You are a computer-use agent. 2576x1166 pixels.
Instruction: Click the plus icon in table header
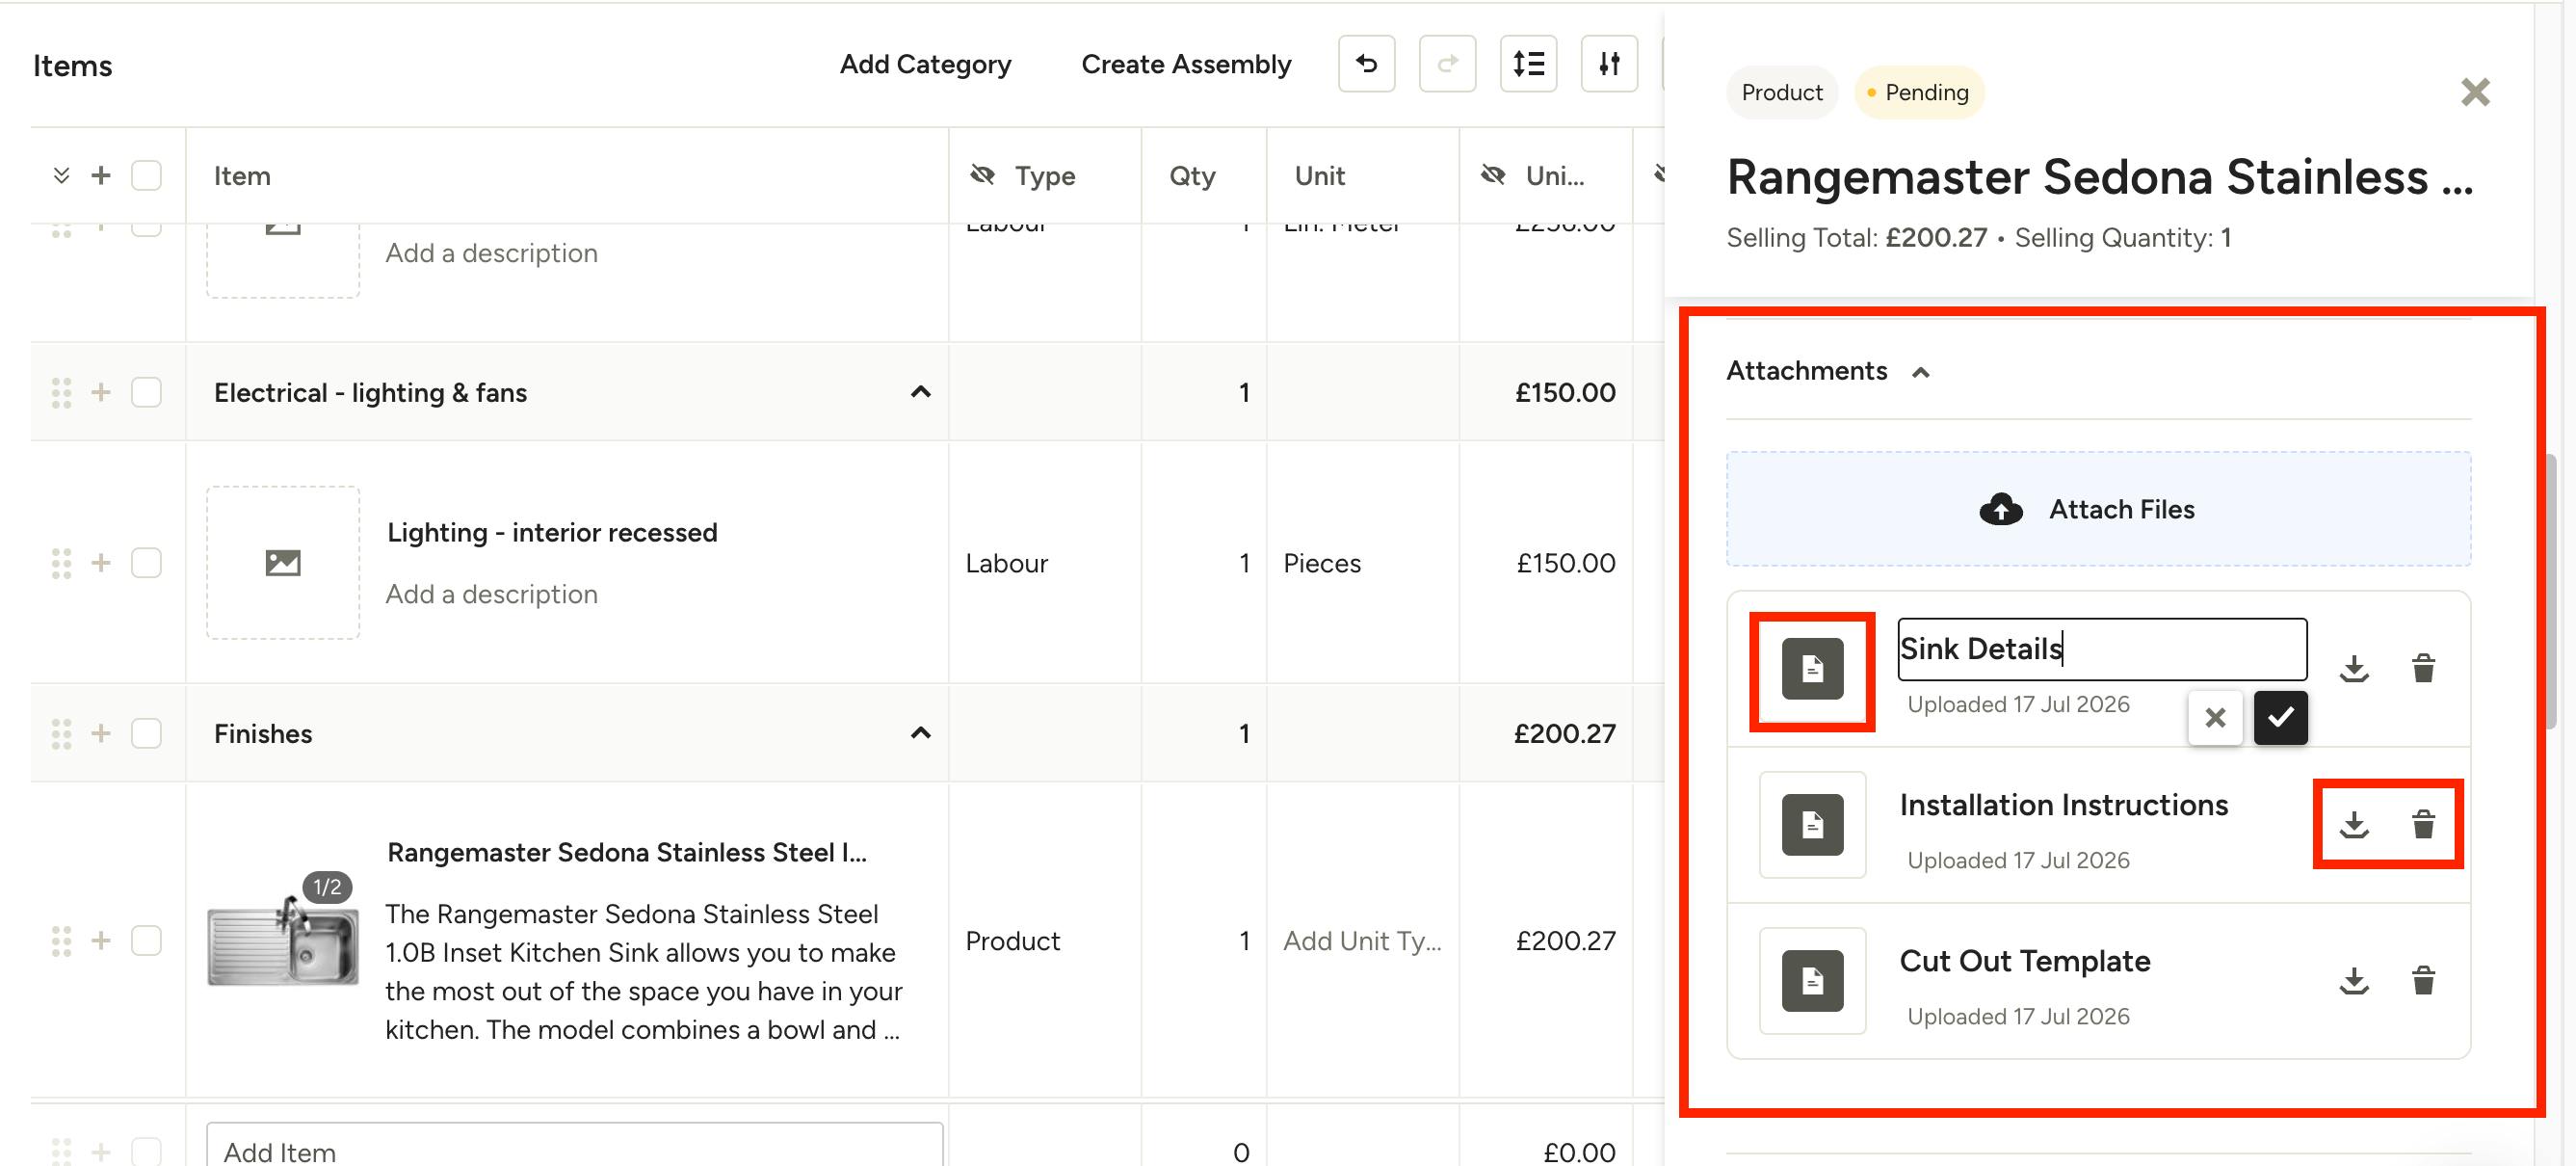pos(101,176)
